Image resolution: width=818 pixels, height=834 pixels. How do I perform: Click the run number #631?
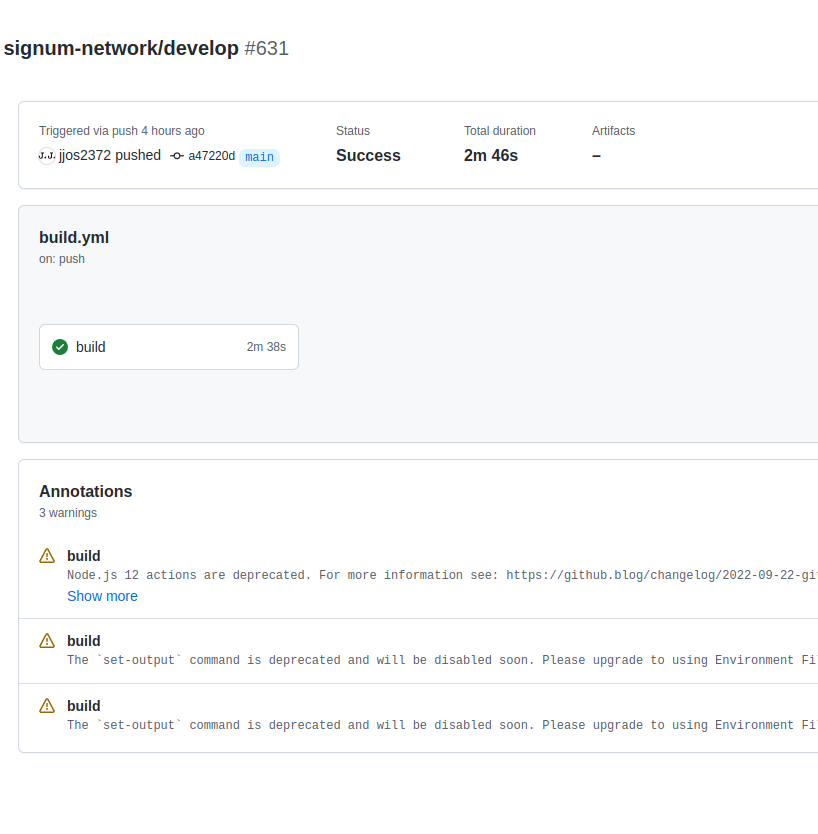[266, 48]
